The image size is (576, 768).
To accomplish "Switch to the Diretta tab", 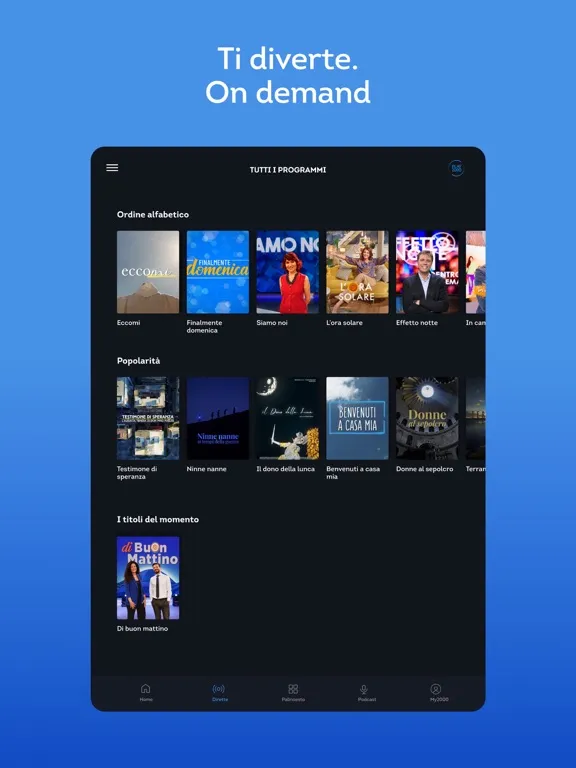I will (220, 693).
